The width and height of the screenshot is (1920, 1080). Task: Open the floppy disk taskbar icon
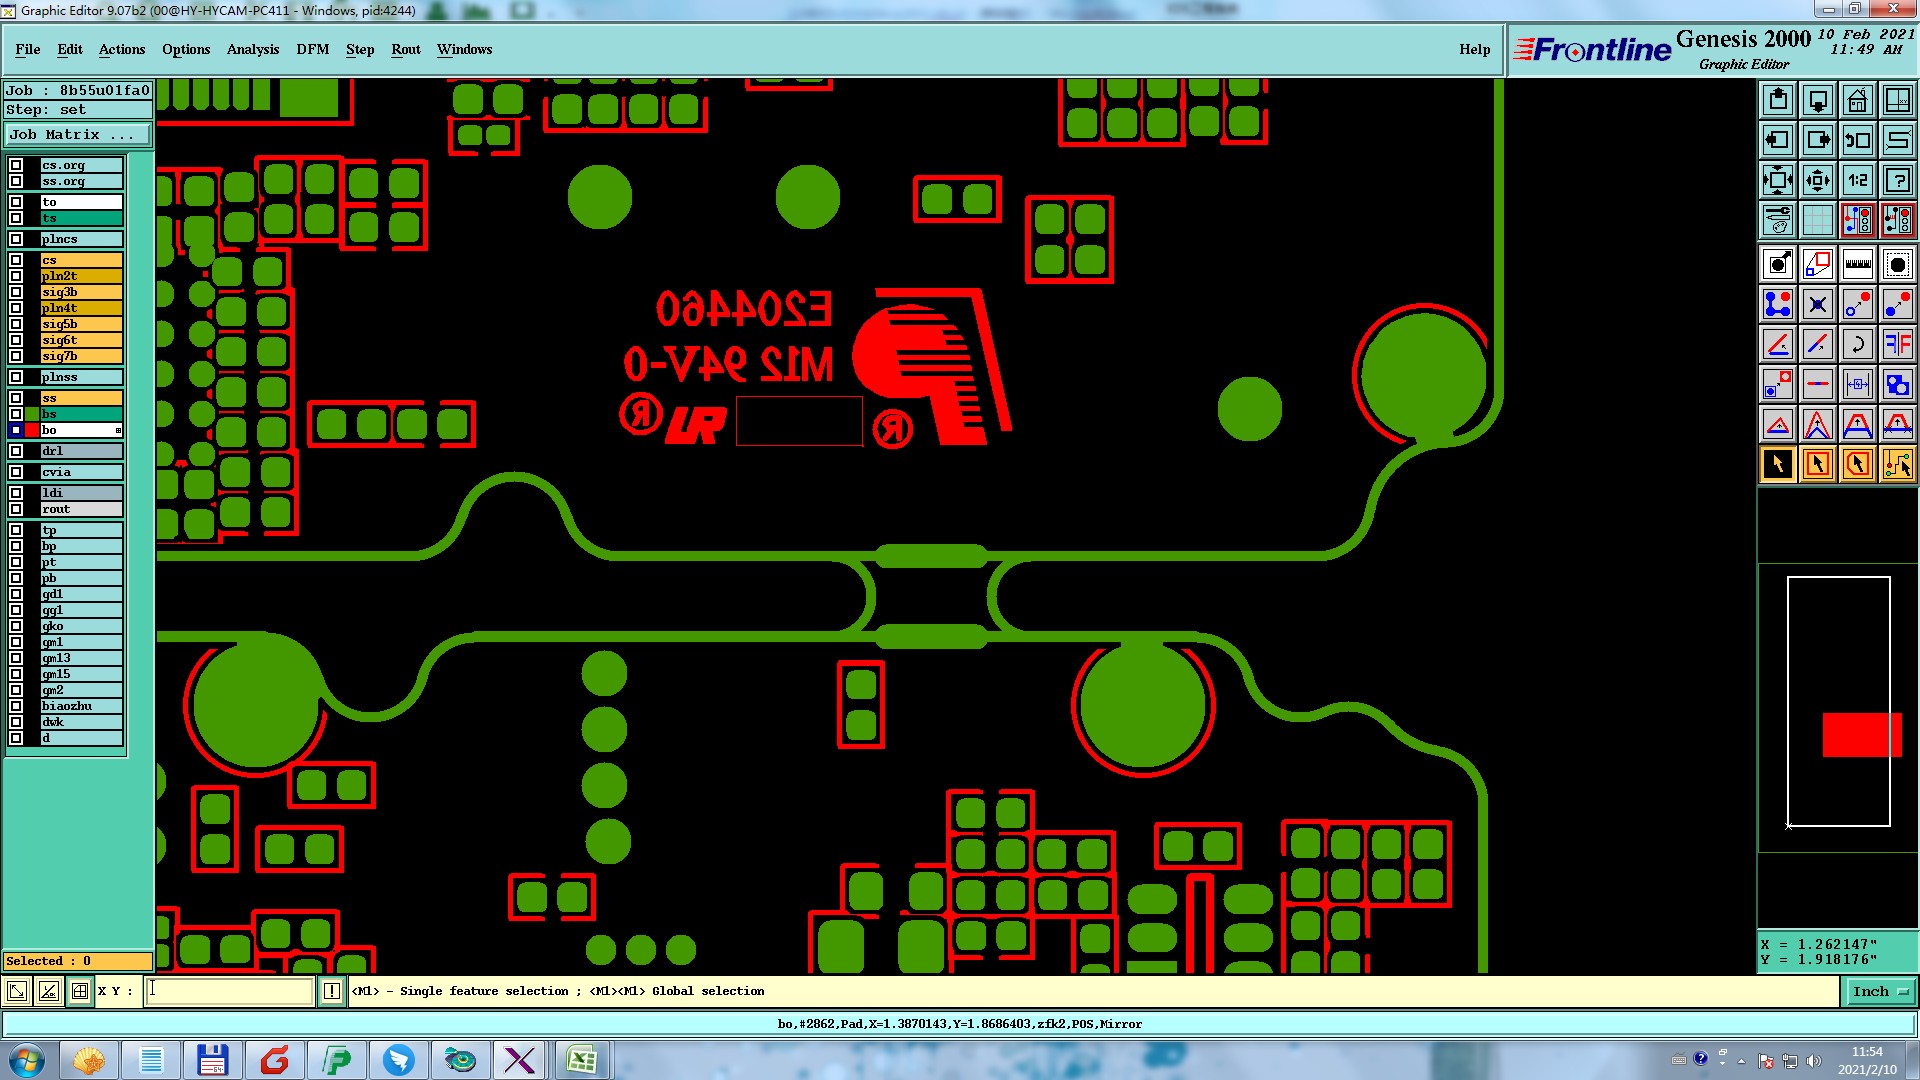coord(212,1060)
